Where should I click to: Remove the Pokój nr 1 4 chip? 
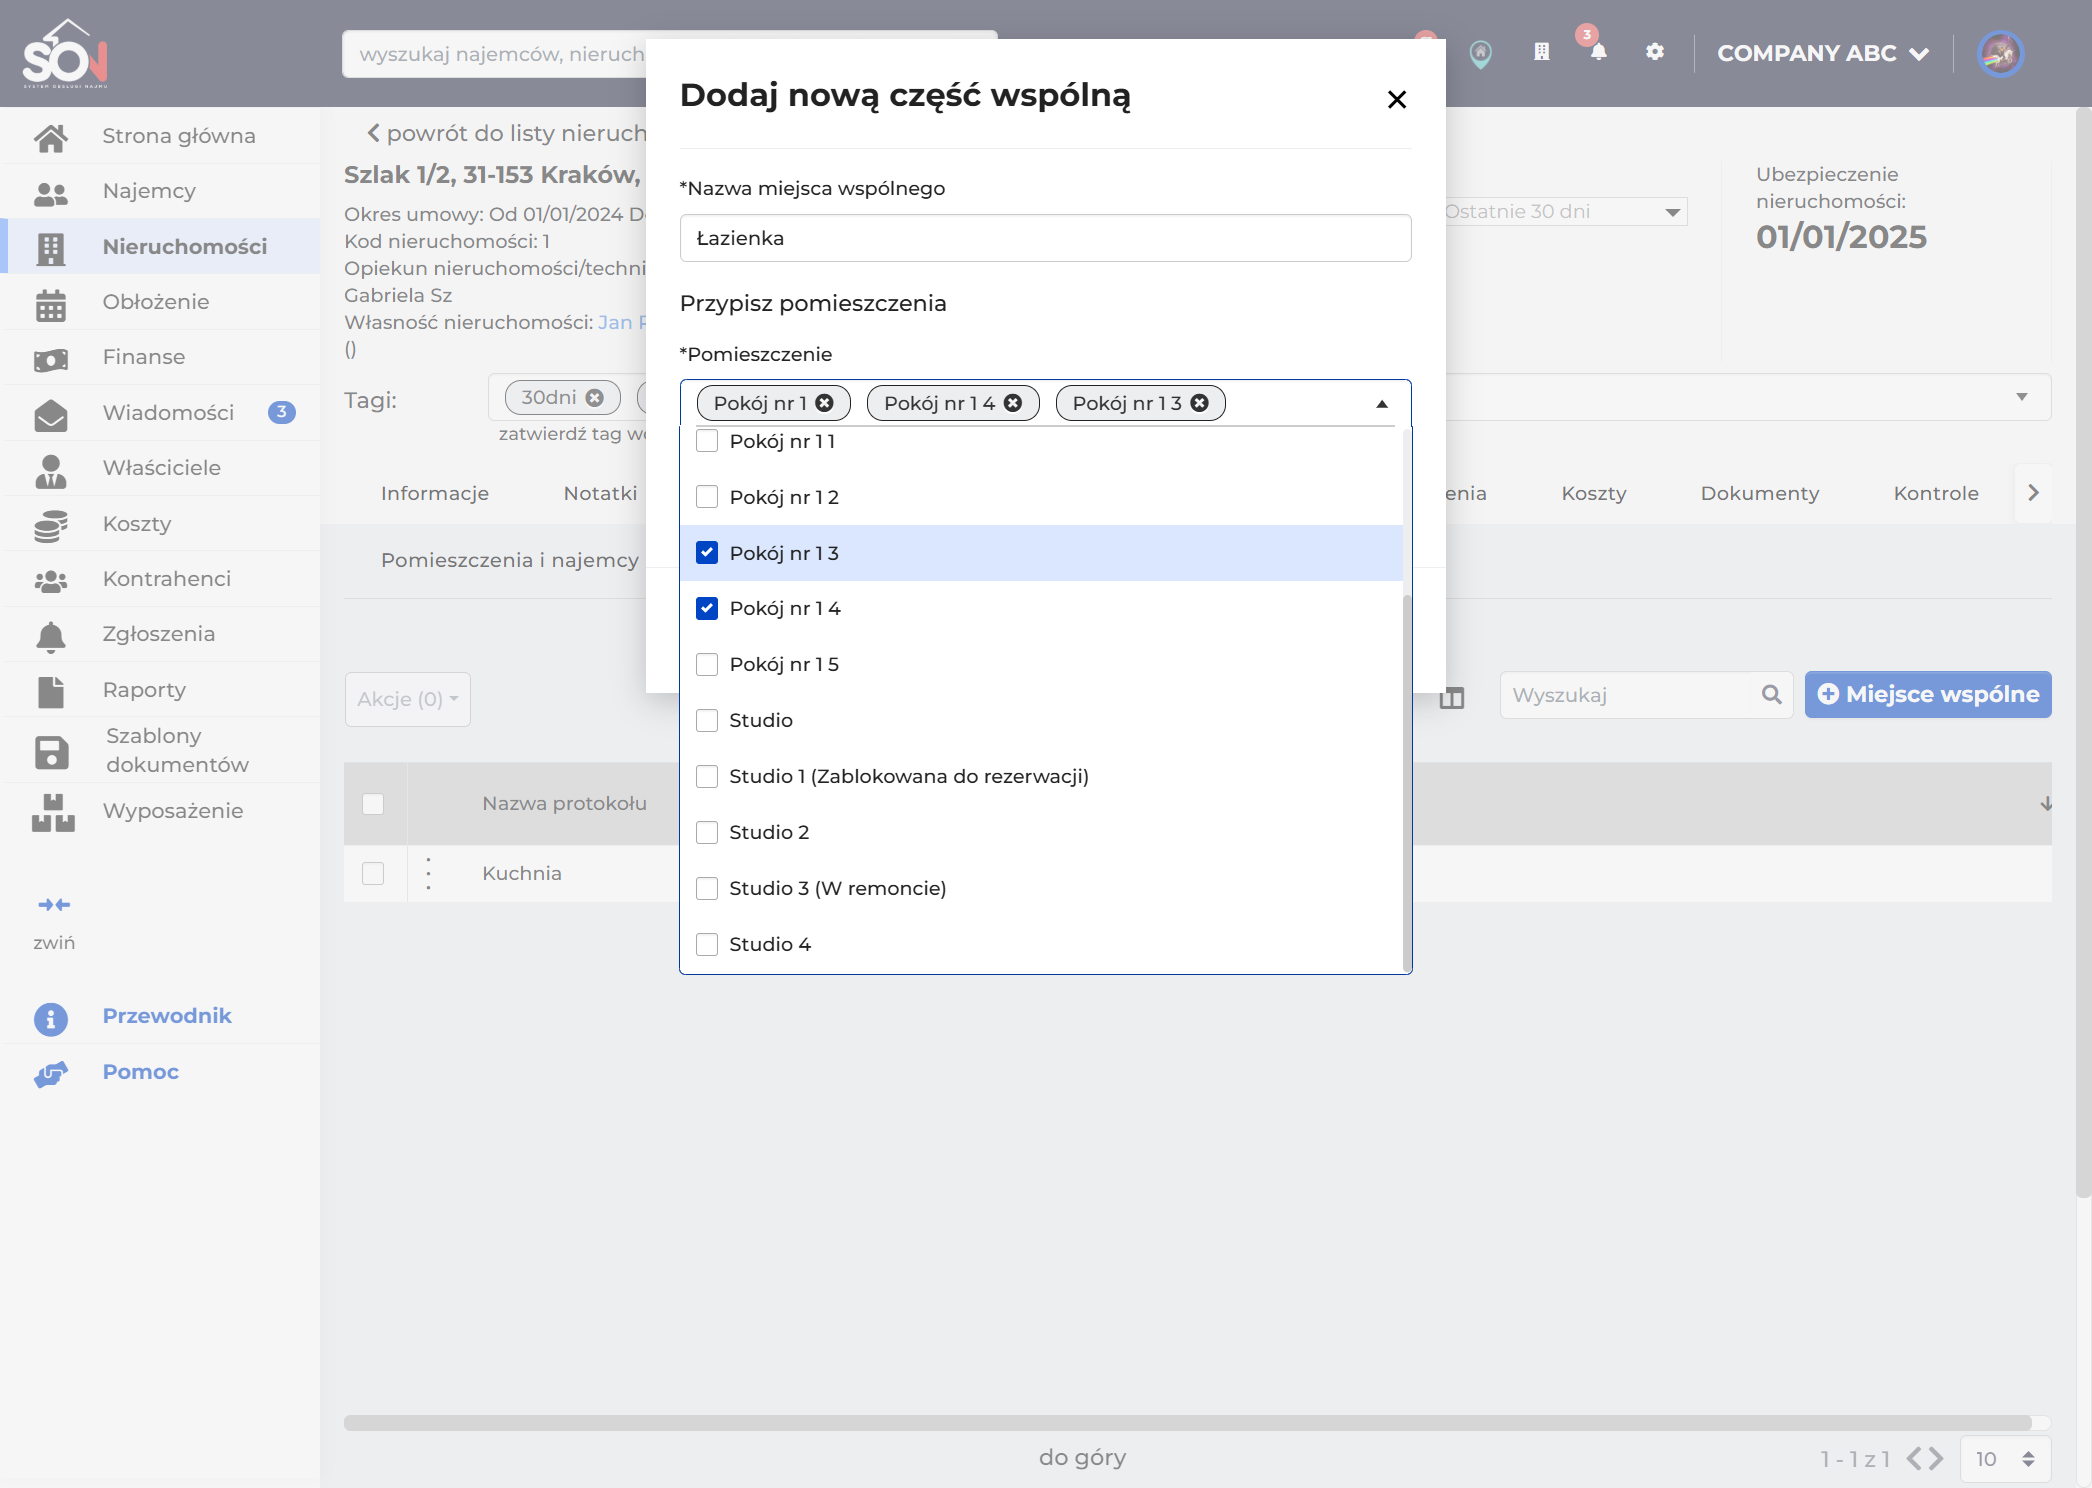[1013, 403]
